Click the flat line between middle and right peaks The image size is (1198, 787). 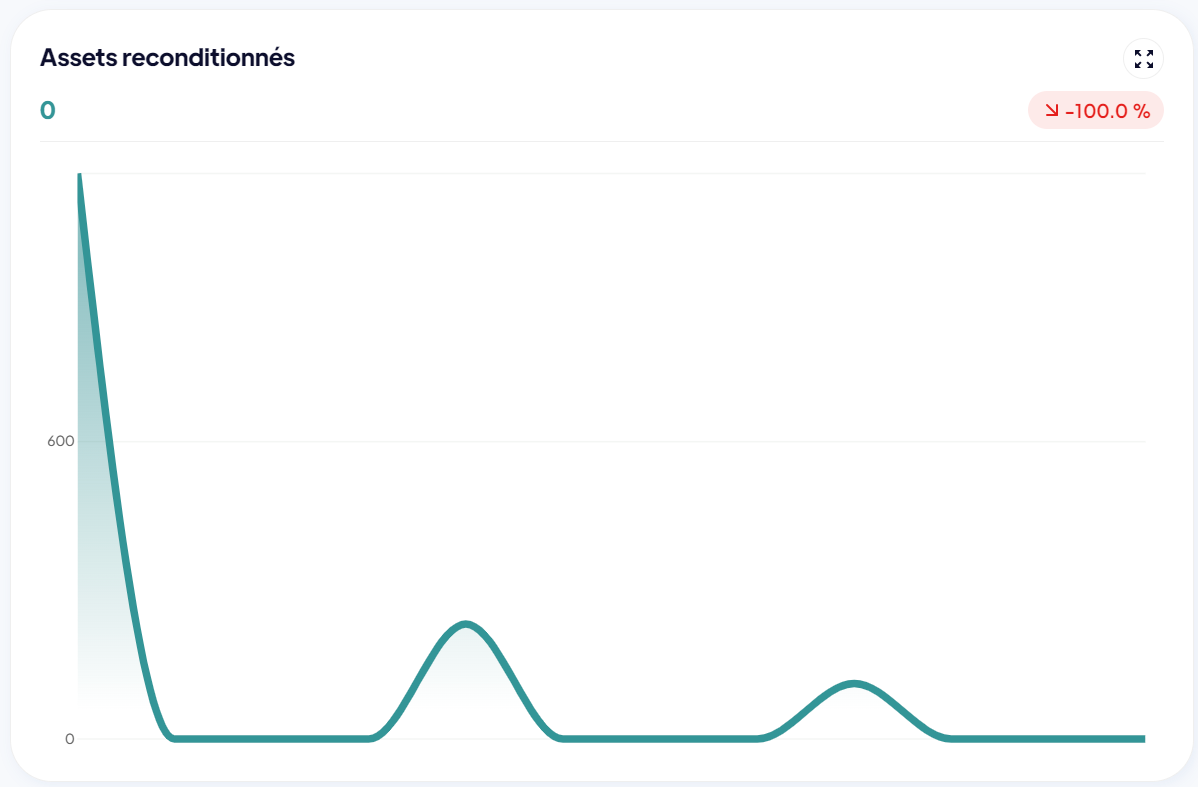(x=660, y=739)
